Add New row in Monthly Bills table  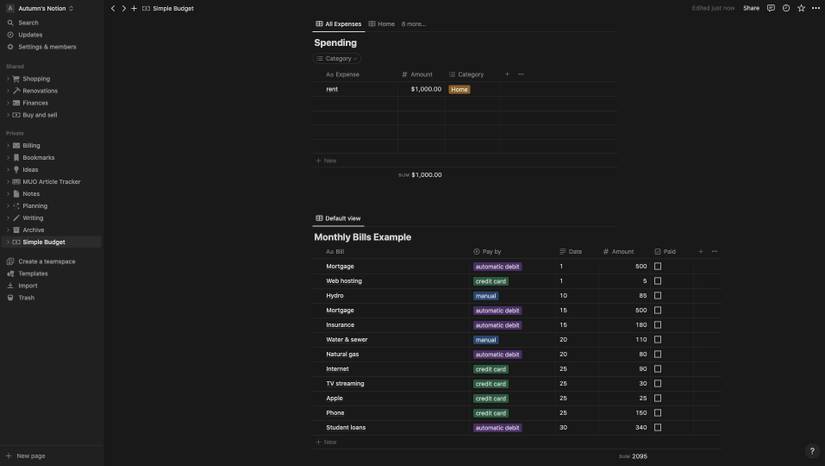point(326,442)
